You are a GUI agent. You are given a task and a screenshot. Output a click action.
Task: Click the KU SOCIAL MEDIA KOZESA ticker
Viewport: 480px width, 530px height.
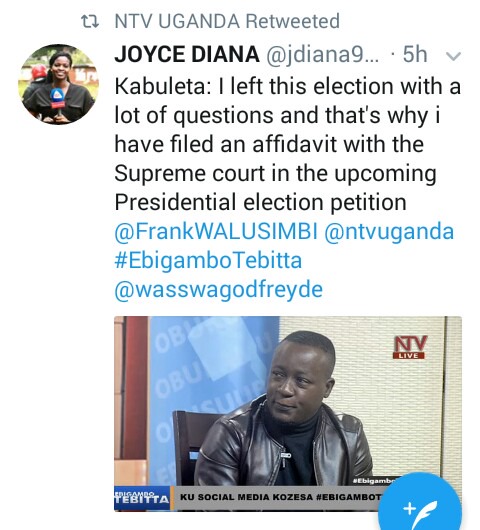pyautogui.click(x=280, y=497)
